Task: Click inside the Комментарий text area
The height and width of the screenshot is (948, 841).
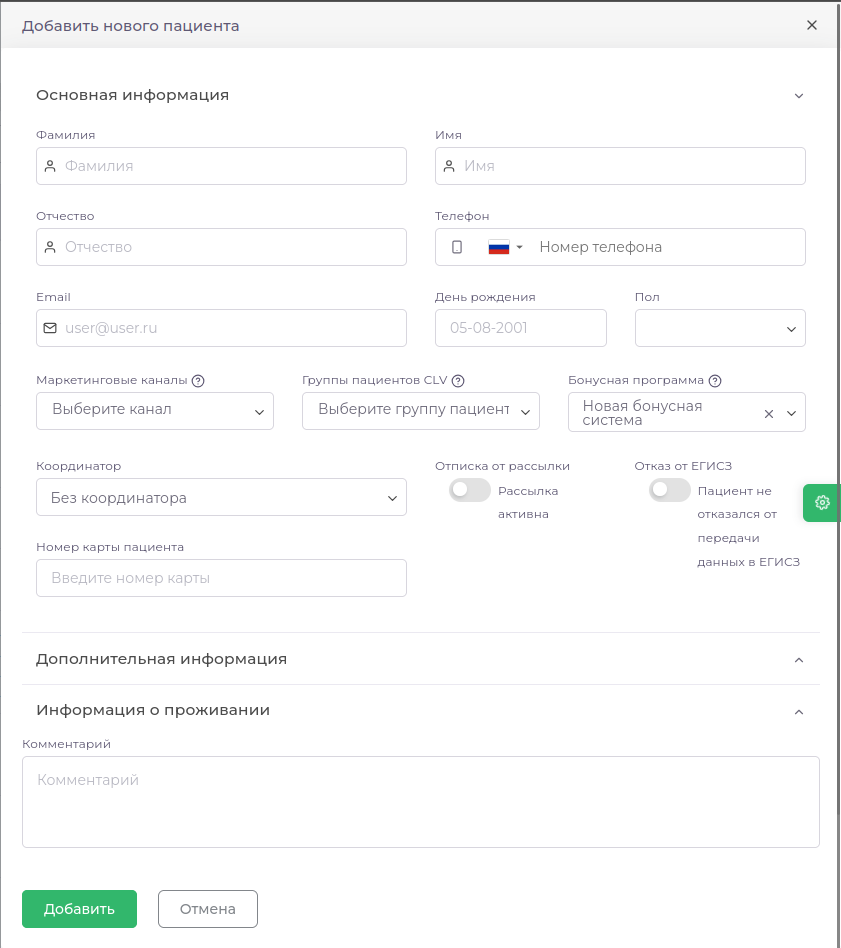Action: pos(420,800)
